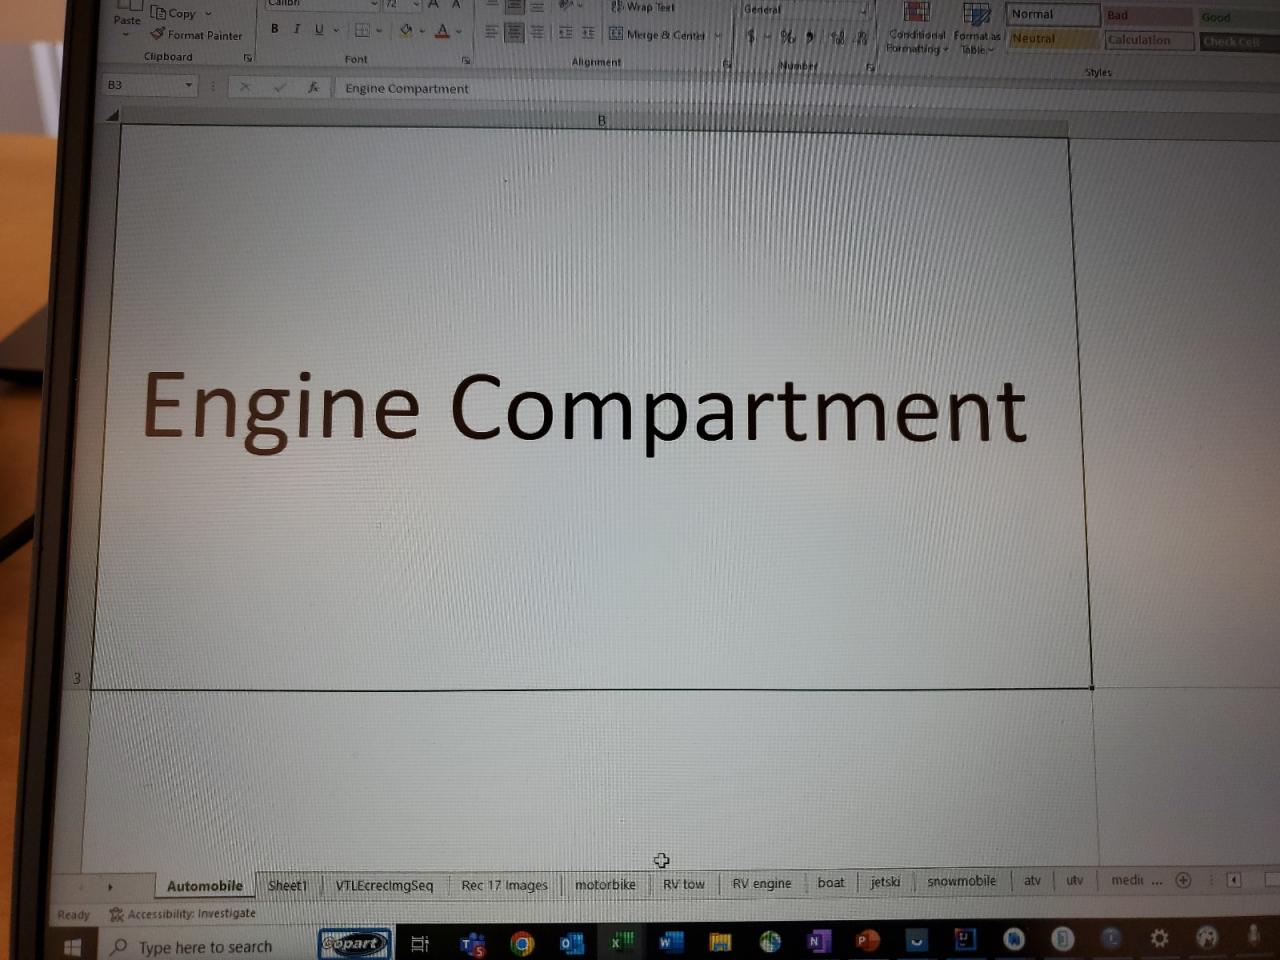Click the next sheet tab scroll arrow
The height and width of the screenshot is (960, 1280).
[x=110, y=887]
